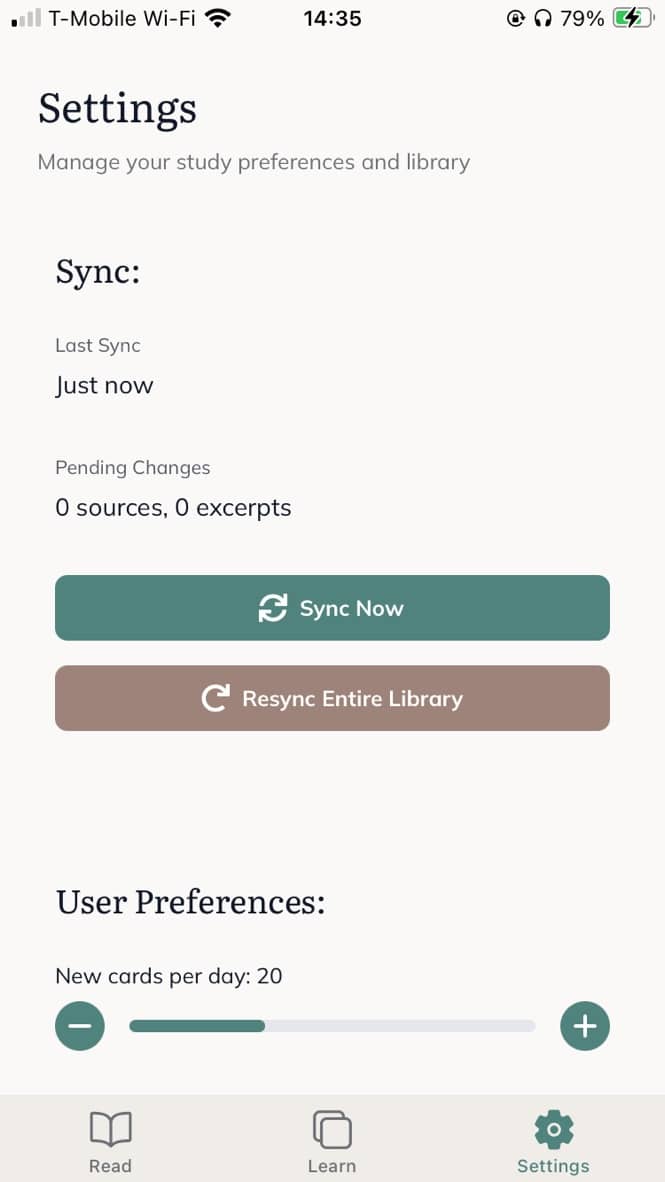Tap the Last Sync 'Just now' value

tap(104, 386)
